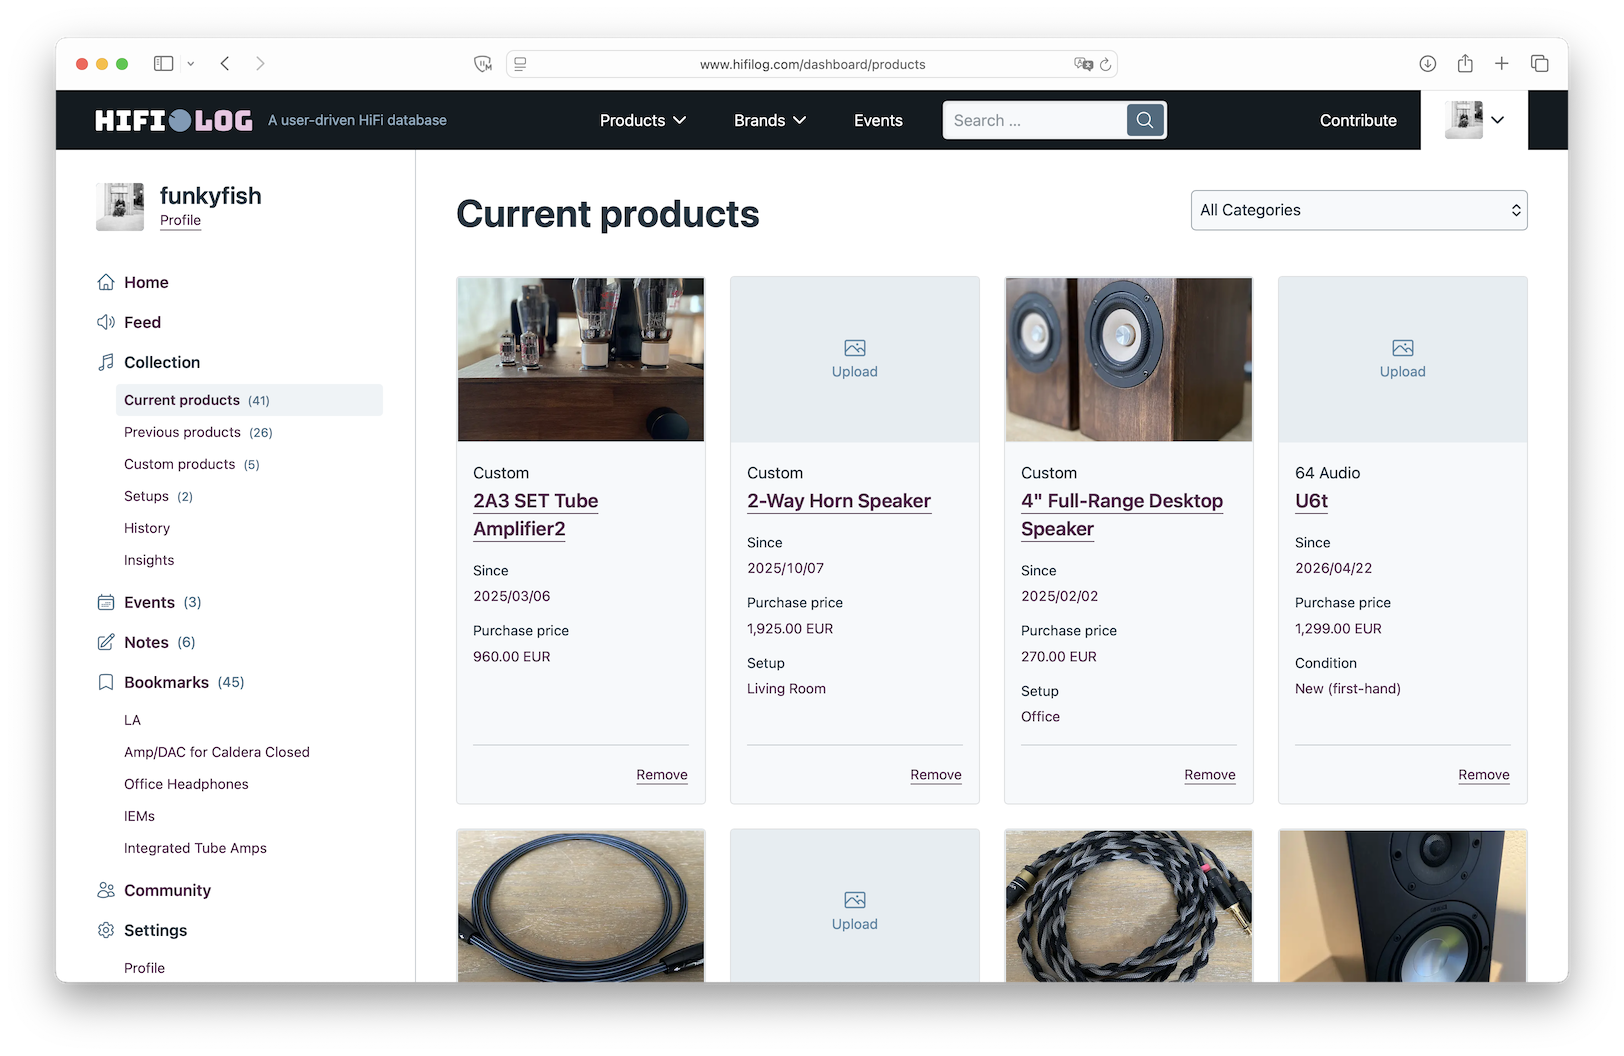
Task: Open the Products dropdown menu
Action: tap(643, 120)
